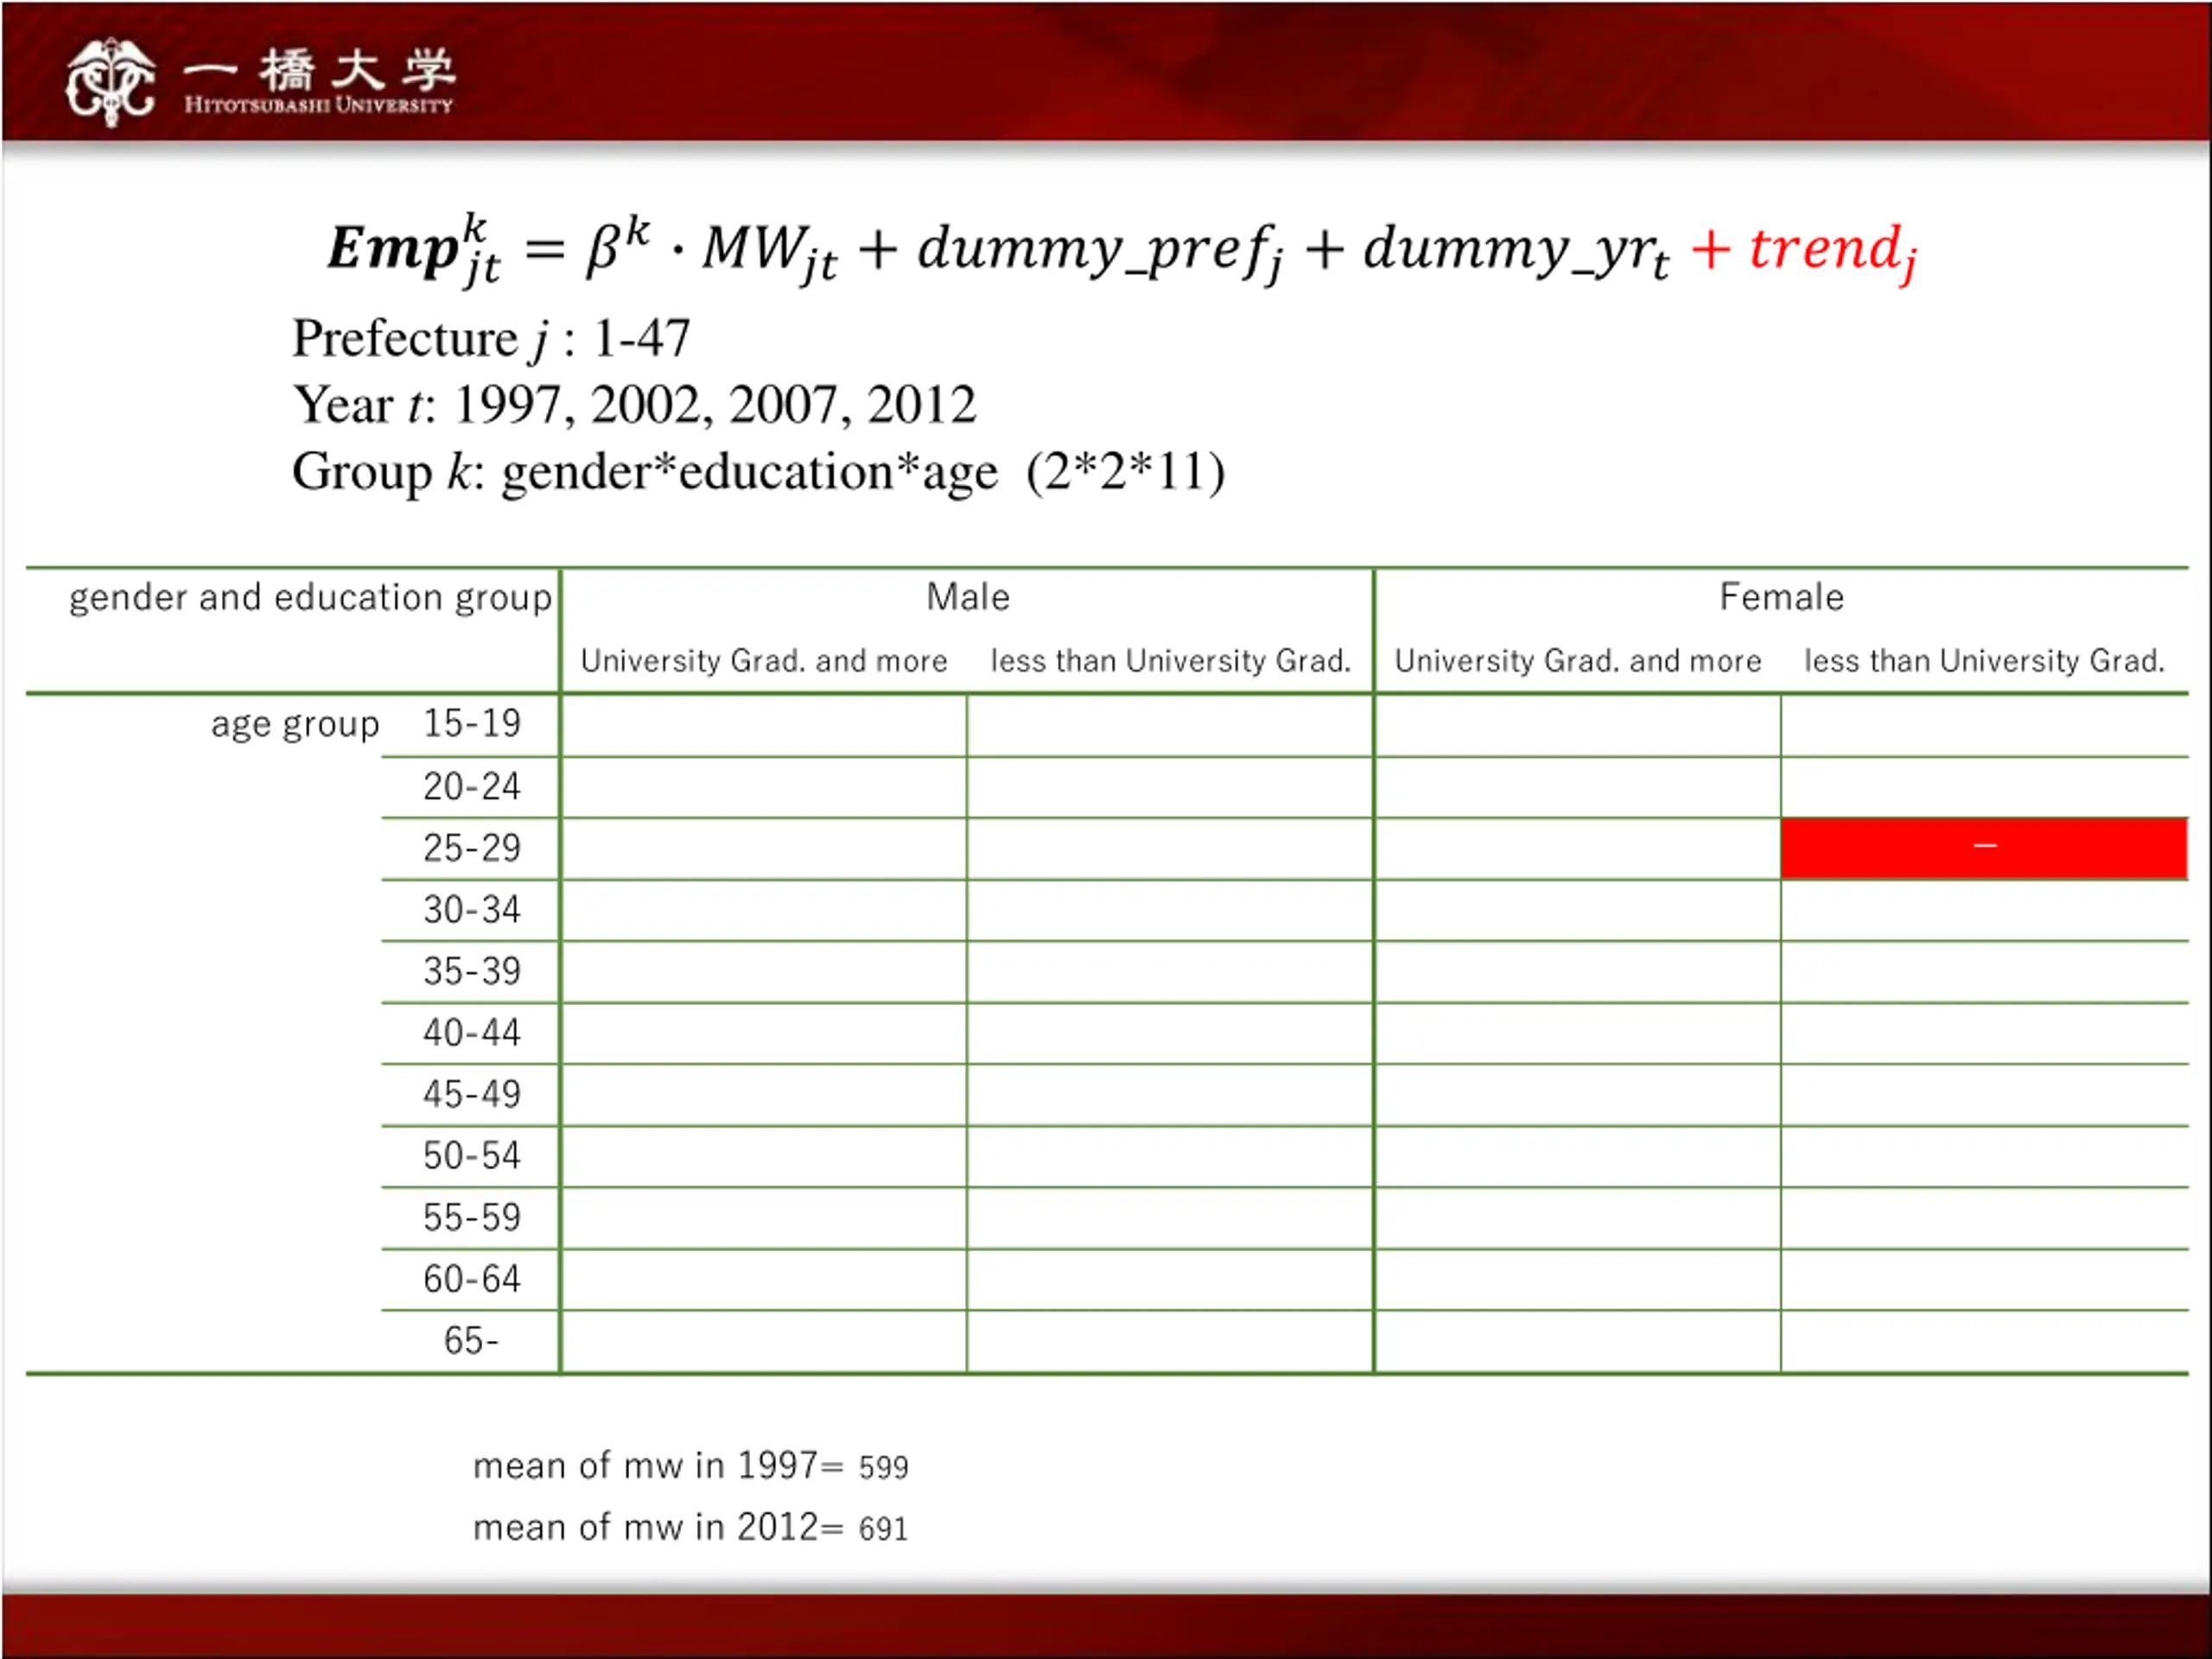
Task: Click the Hitotsubashi University crest logo
Action: [110, 82]
